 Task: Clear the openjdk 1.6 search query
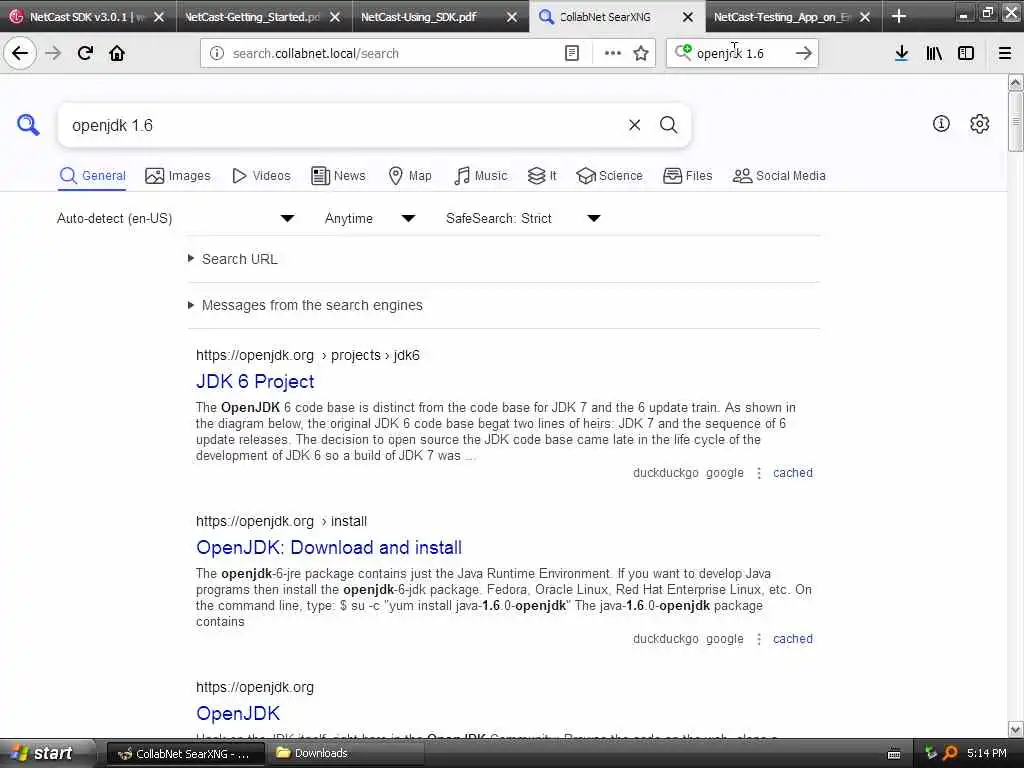(x=634, y=125)
